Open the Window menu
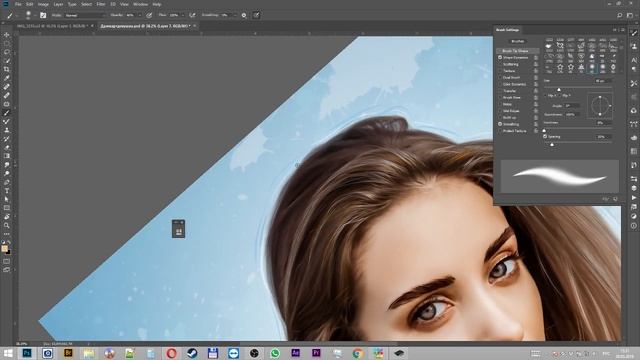The height and width of the screenshot is (360, 640). 140,4
